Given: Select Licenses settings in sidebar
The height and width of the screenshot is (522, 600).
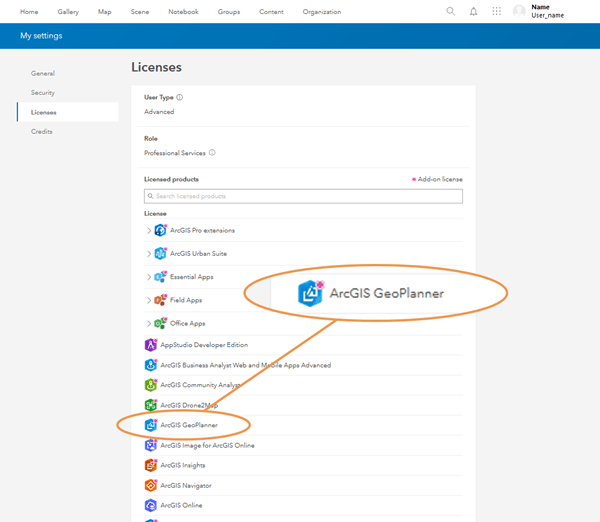Looking at the screenshot, I should point(68,112).
